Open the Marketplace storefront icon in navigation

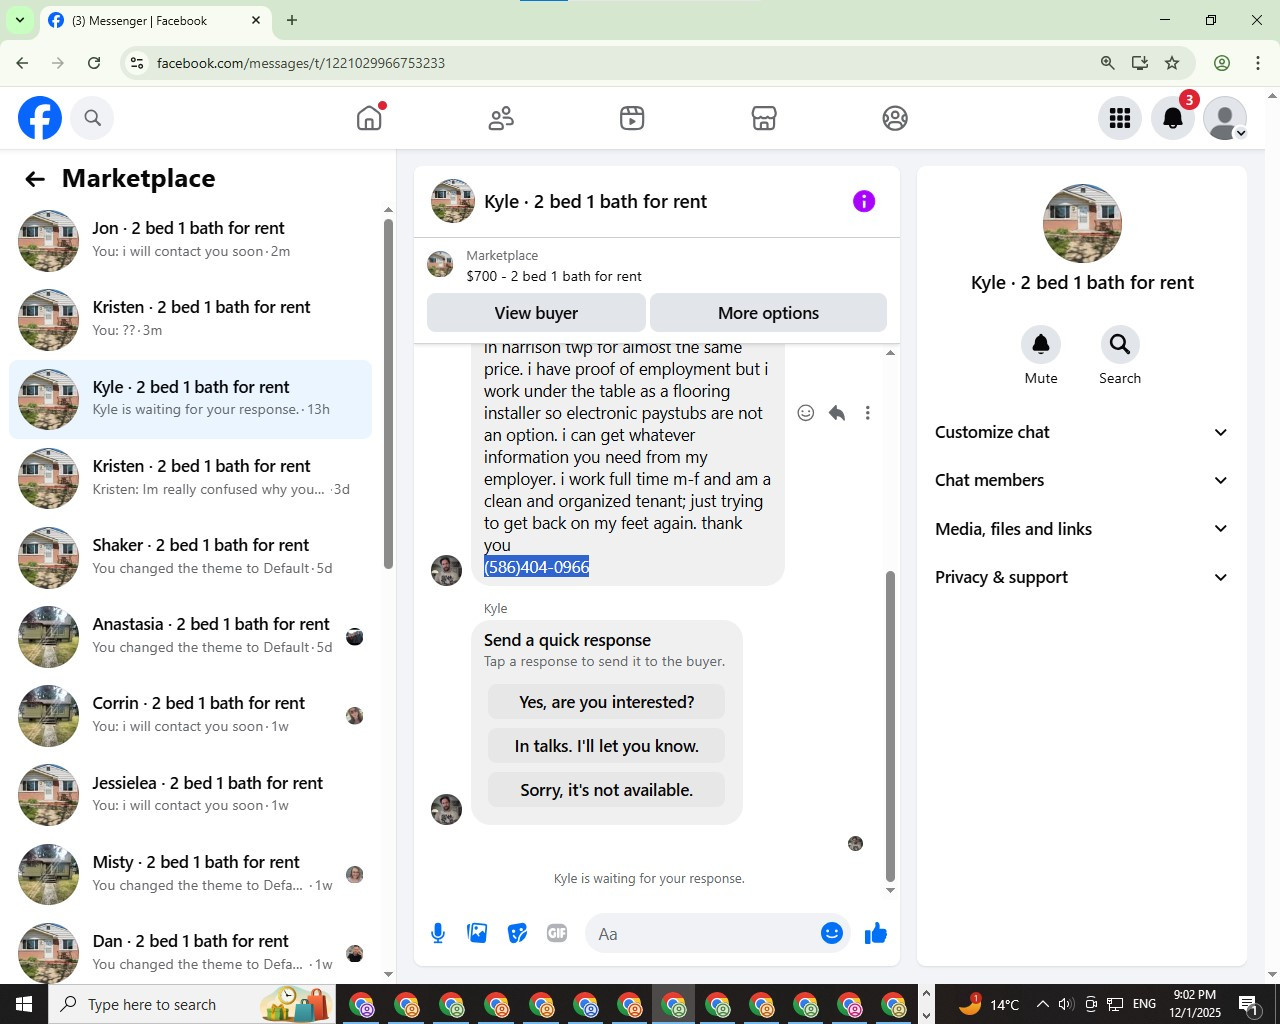764,118
